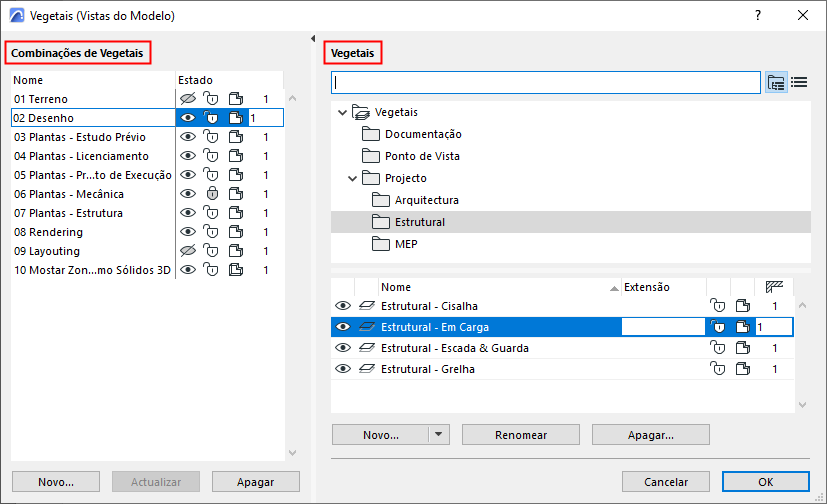Image resolution: width=827 pixels, height=504 pixels.
Task: Click wireframe icon for Estrutural - Grelha
Action: point(742,369)
